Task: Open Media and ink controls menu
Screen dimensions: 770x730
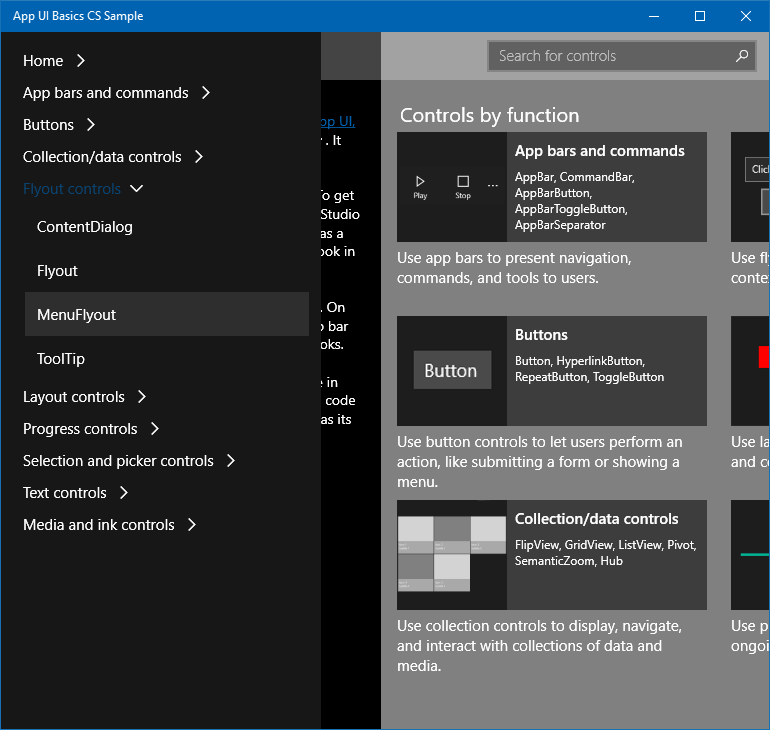Action: (x=98, y=525)
